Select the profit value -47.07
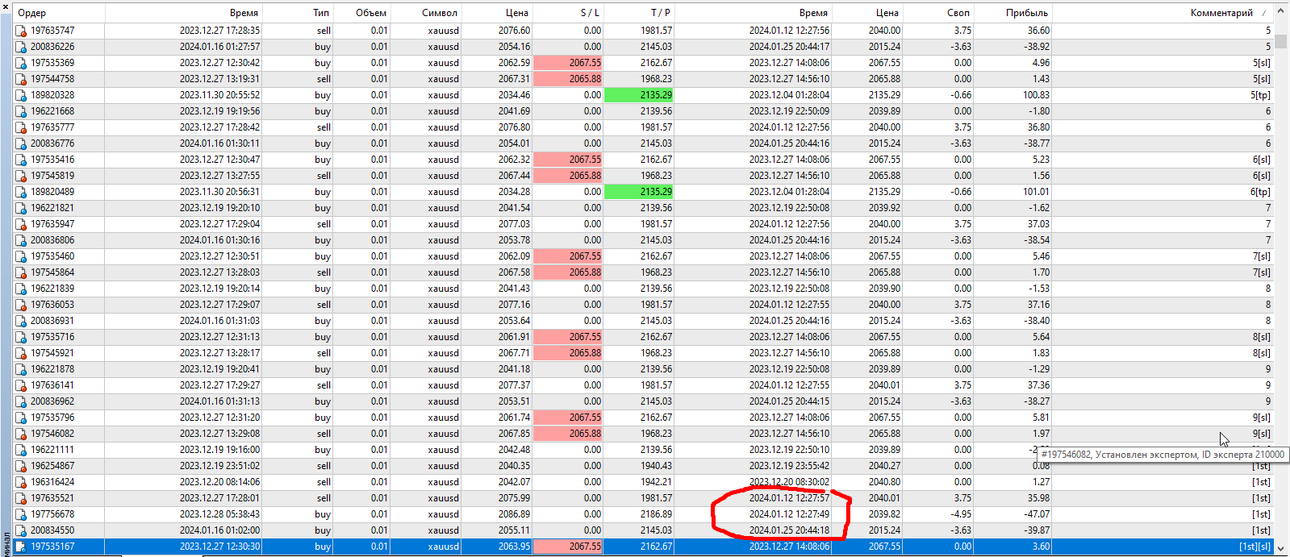This screenshot has width=1290, height=557. (x=1035, y=514)
